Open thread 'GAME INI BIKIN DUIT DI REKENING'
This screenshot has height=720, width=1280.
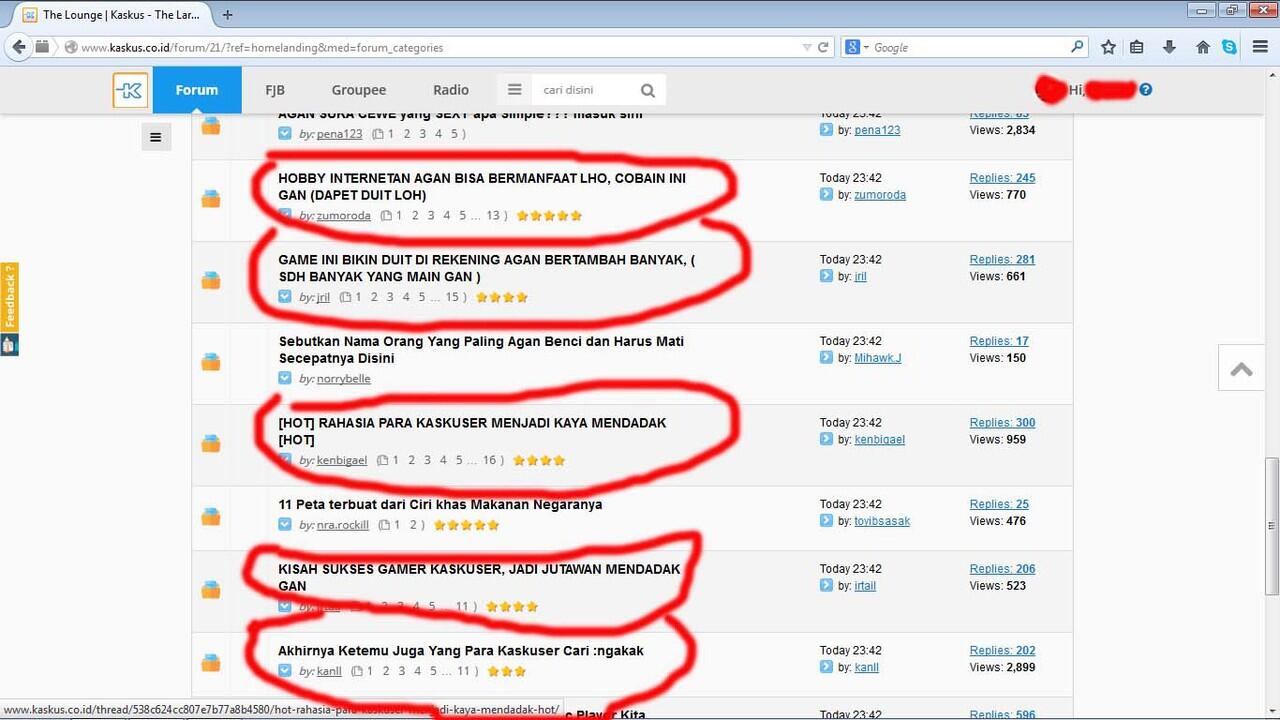[x=486, y=268]
